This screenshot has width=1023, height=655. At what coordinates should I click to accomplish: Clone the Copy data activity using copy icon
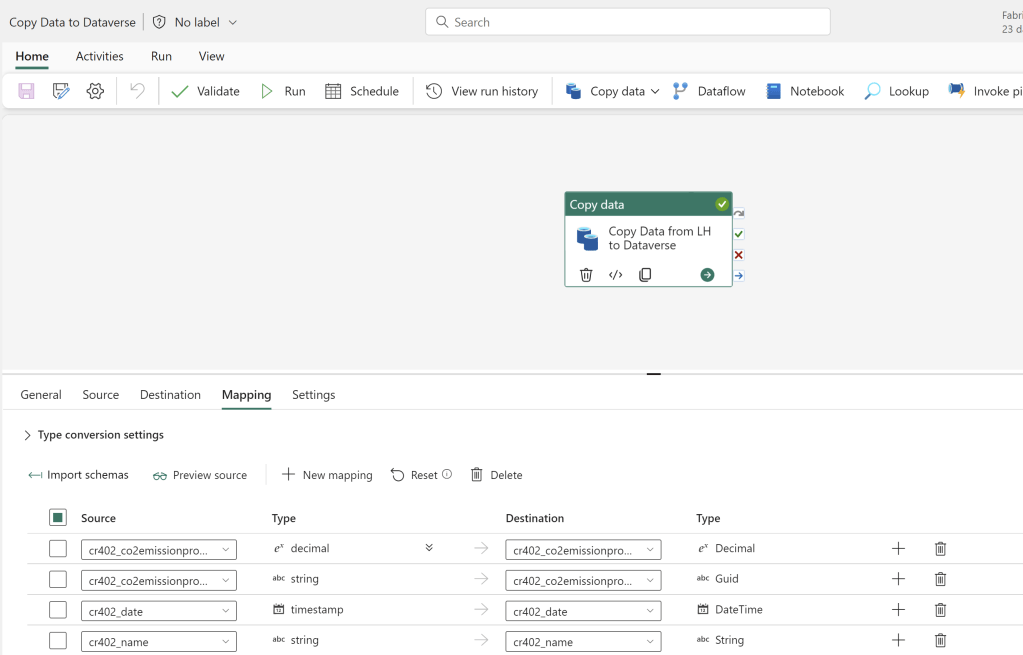pos(645,275)
